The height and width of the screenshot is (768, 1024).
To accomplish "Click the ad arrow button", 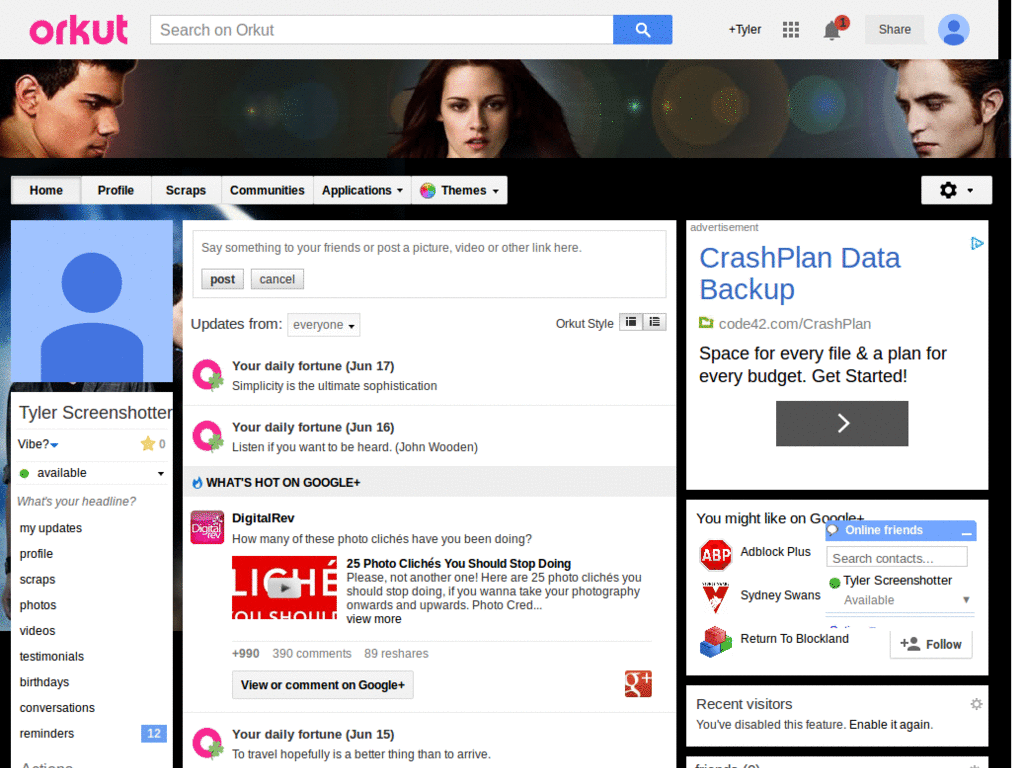I will [842, 423].
